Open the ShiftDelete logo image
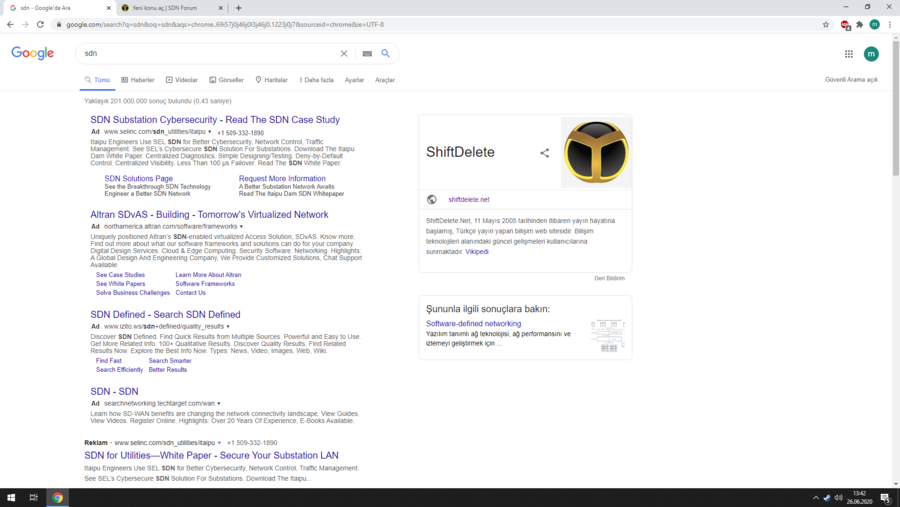 [x=596, y=152]
